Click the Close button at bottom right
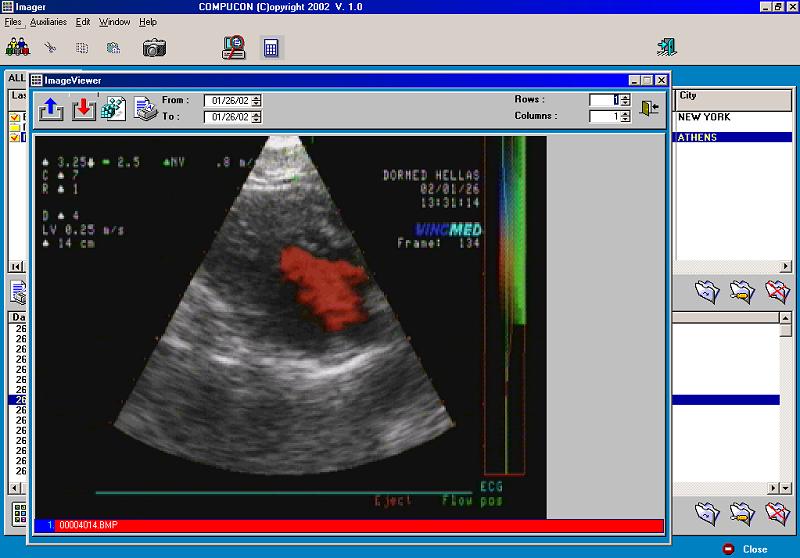Viewport: 800px width, 558px height. [x=746, y=549]
